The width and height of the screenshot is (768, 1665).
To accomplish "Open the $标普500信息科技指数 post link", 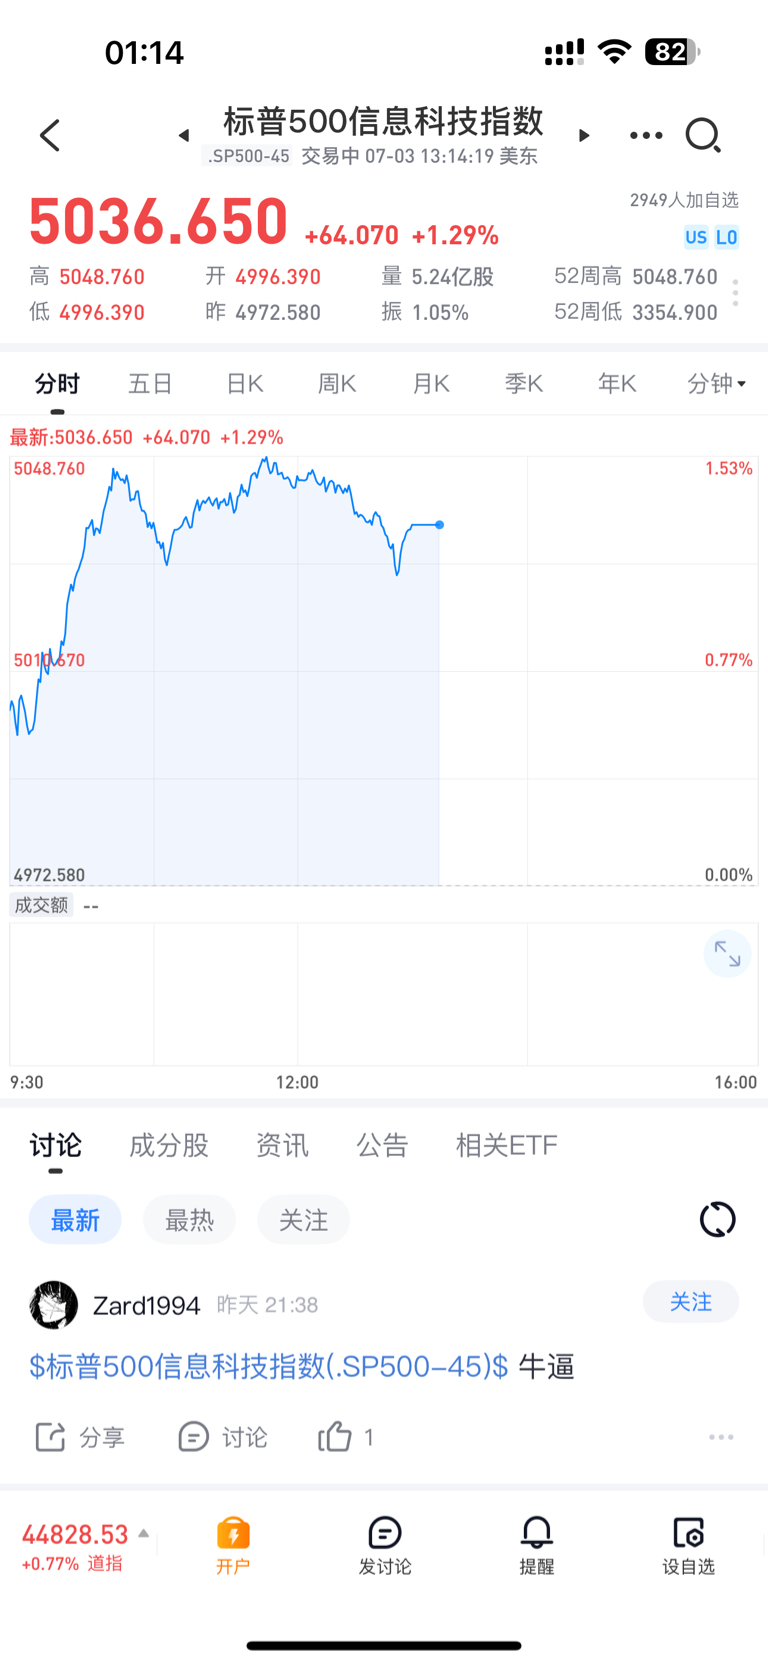I will [268, 1366].
